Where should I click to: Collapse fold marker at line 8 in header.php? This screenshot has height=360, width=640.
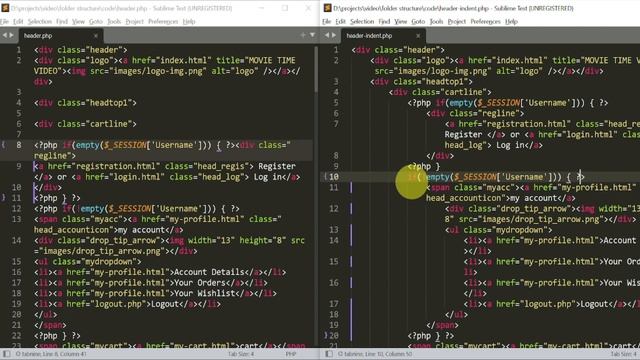click(3, 144)
